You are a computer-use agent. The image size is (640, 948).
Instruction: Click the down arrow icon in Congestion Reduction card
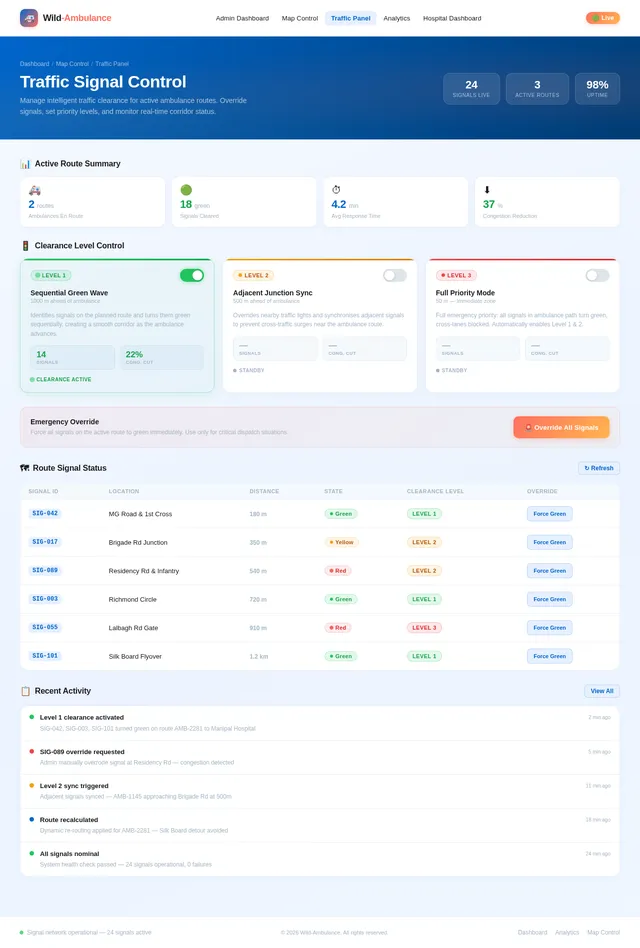[x=487, y=190]
